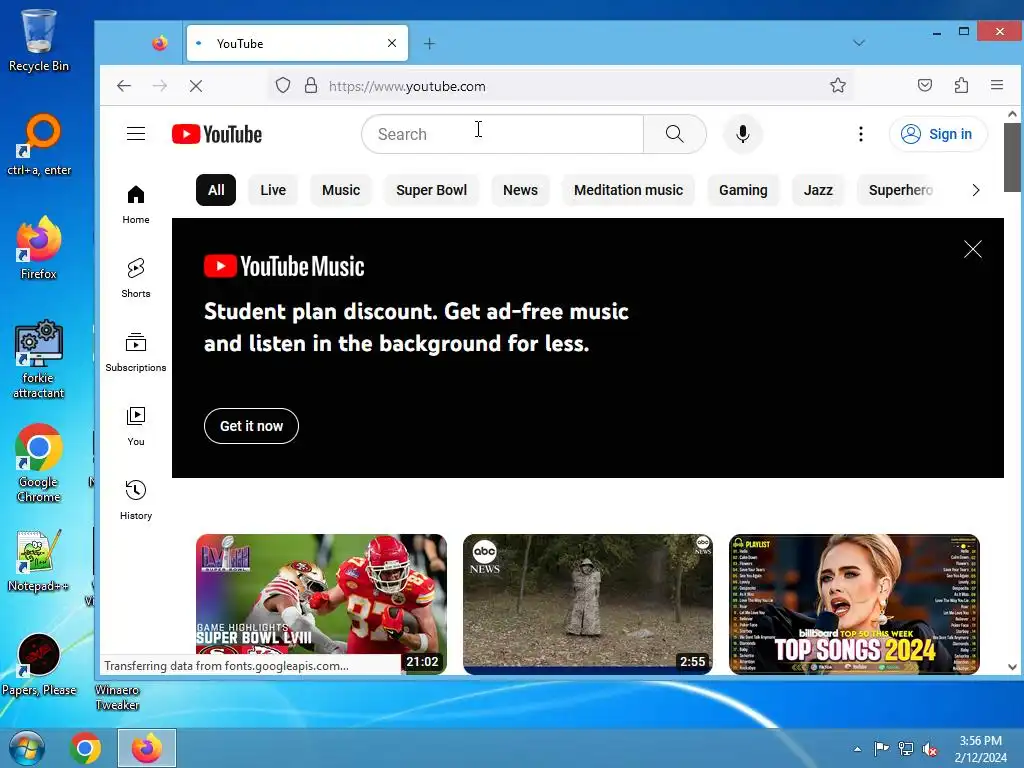Open the Firefox extensions menu
Image resolution: width=1024 pixels, height=768 pixels.
[961, 85]
